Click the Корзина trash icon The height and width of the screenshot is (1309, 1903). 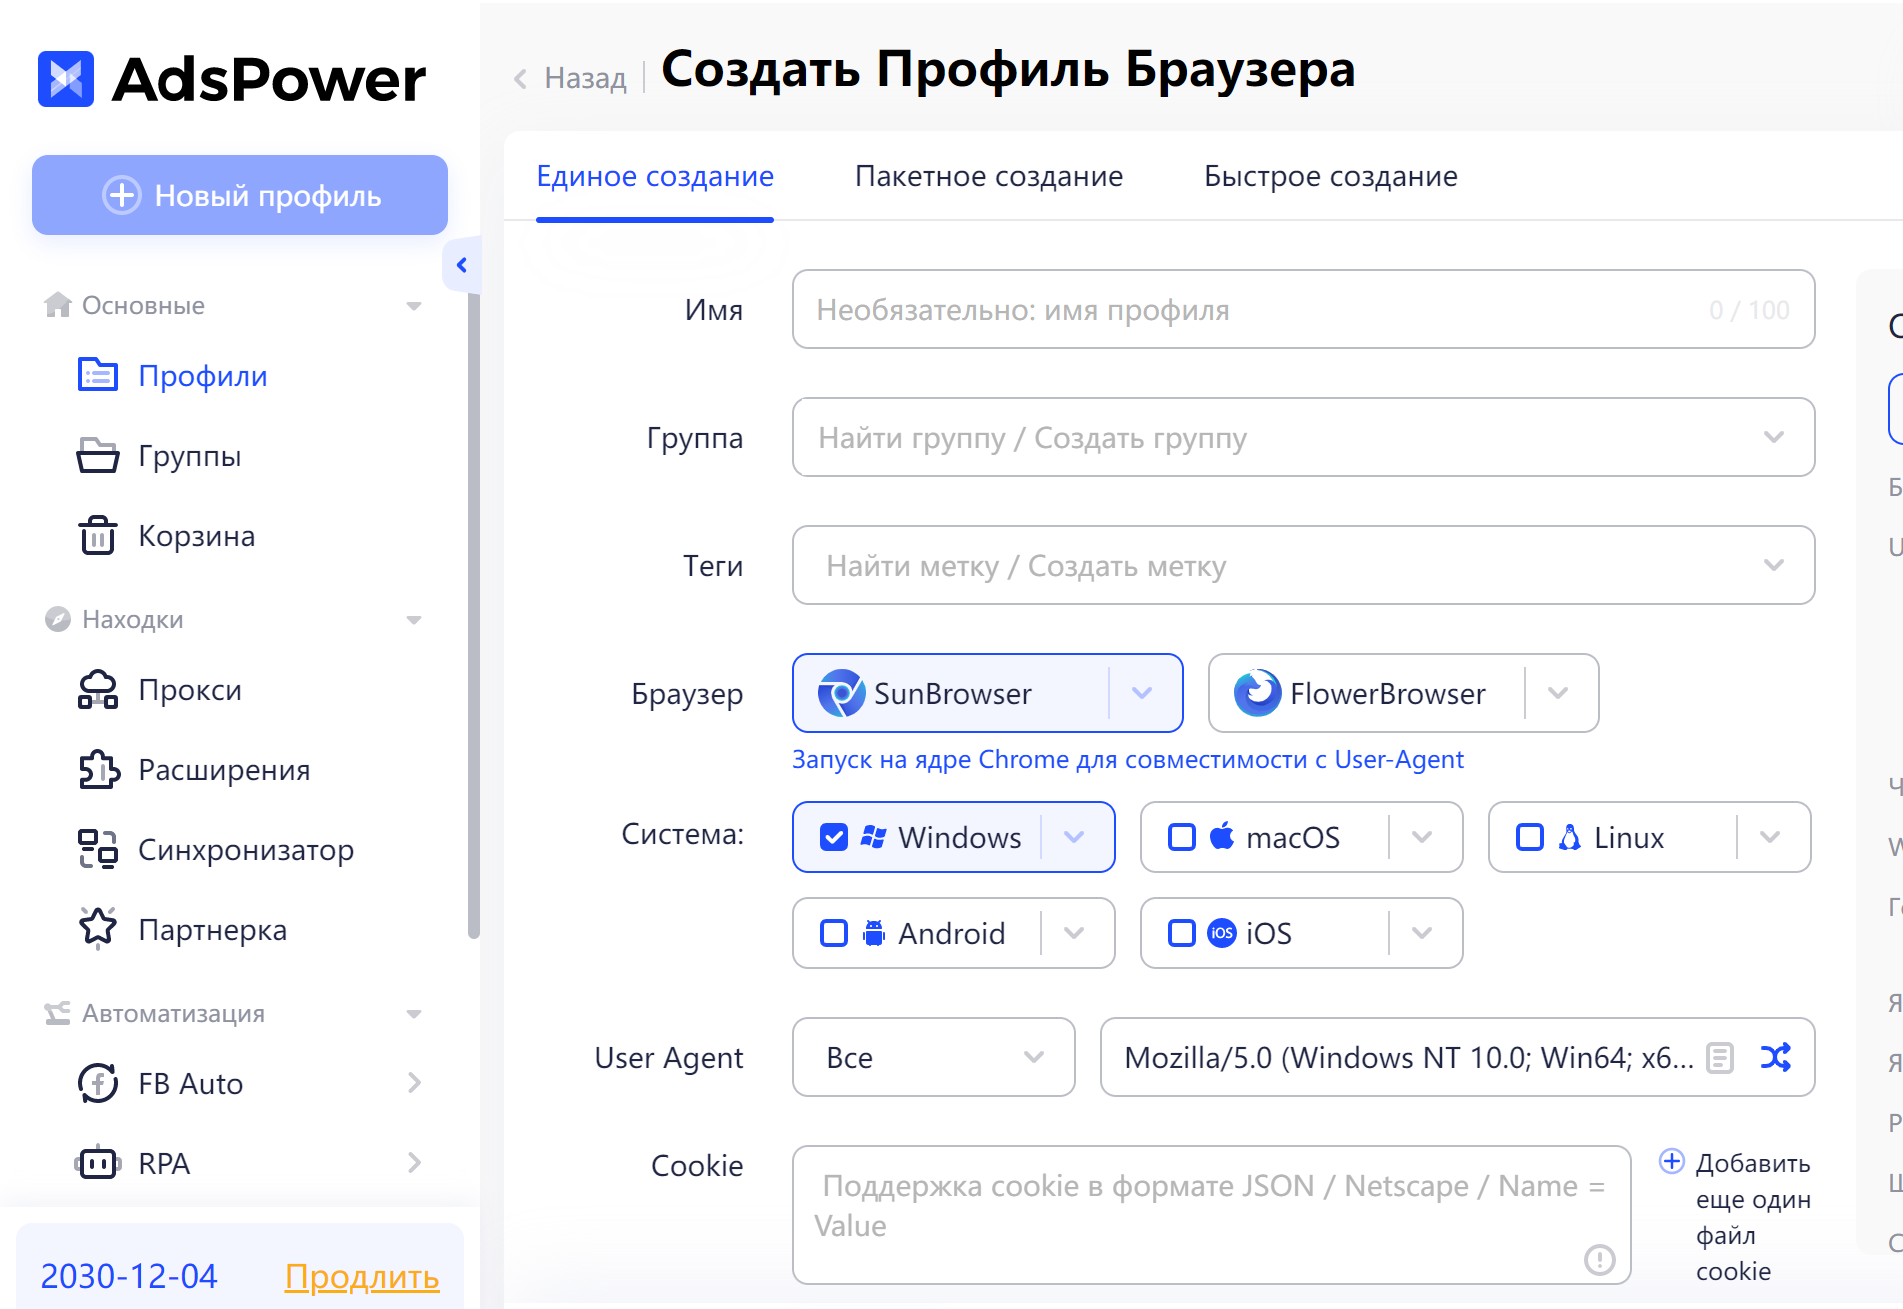pos(98,535)
